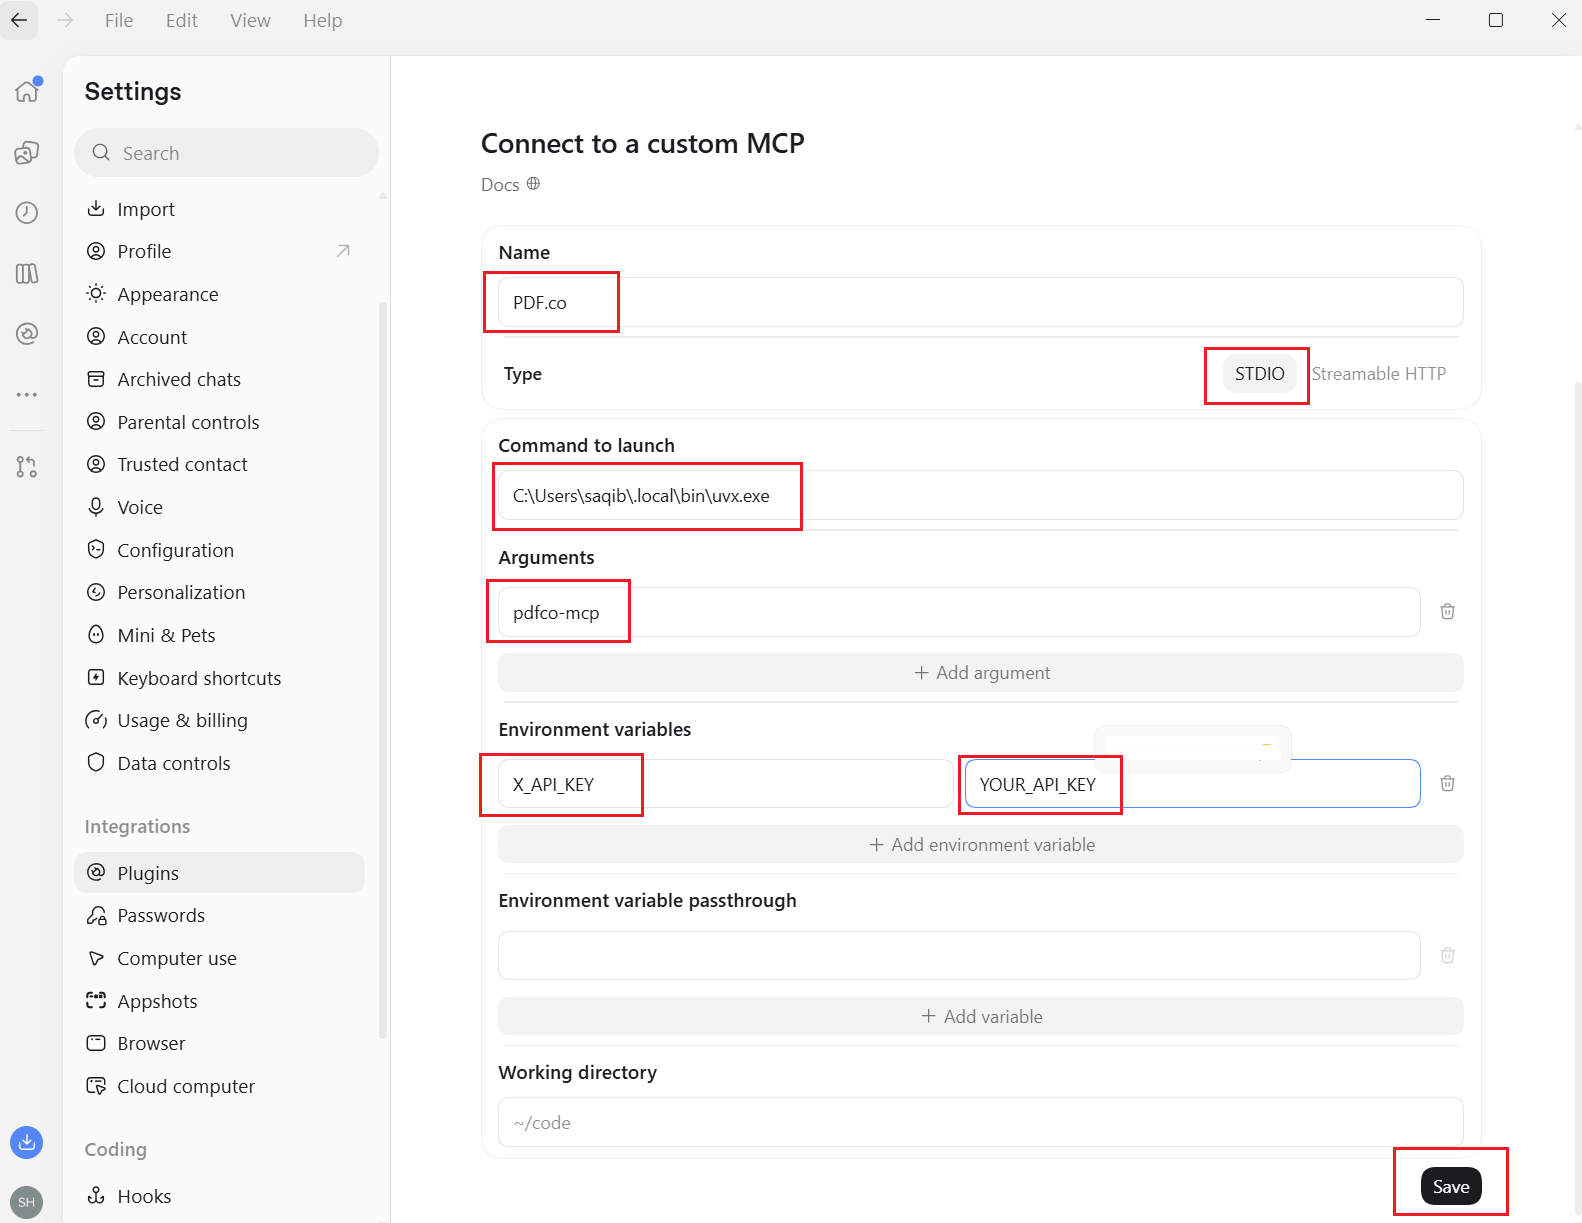Delete the pdfco-mcp argument with its trash icon
The height and width of the screenshot is (1223, 1582).
(x=1447, y=611)
